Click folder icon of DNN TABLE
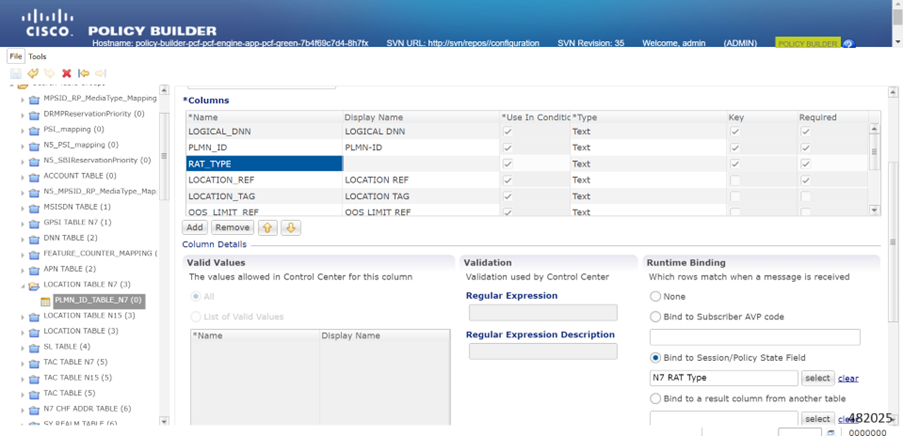903x436 pixels. [34, 238]
